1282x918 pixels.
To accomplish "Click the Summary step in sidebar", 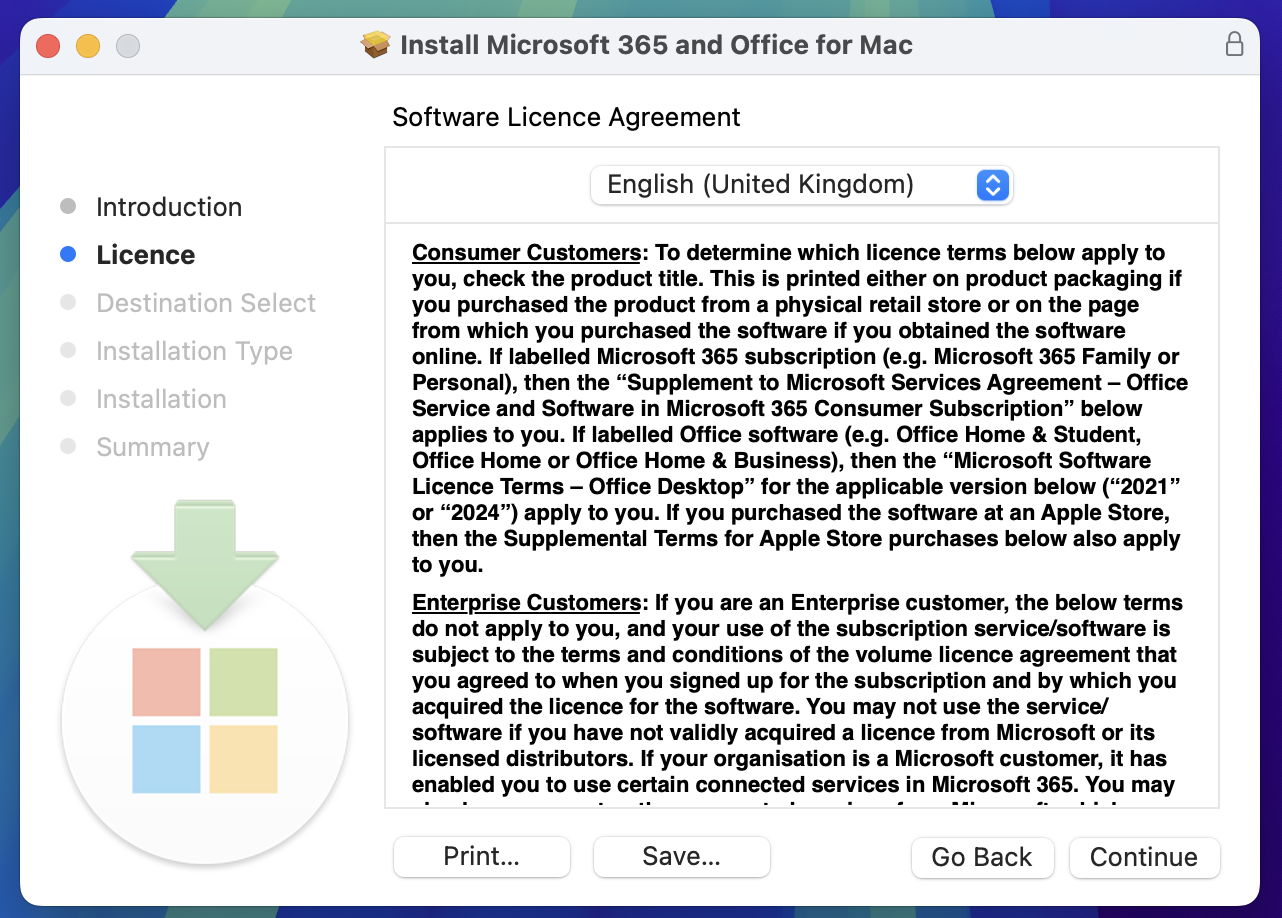I will (153, 447).
